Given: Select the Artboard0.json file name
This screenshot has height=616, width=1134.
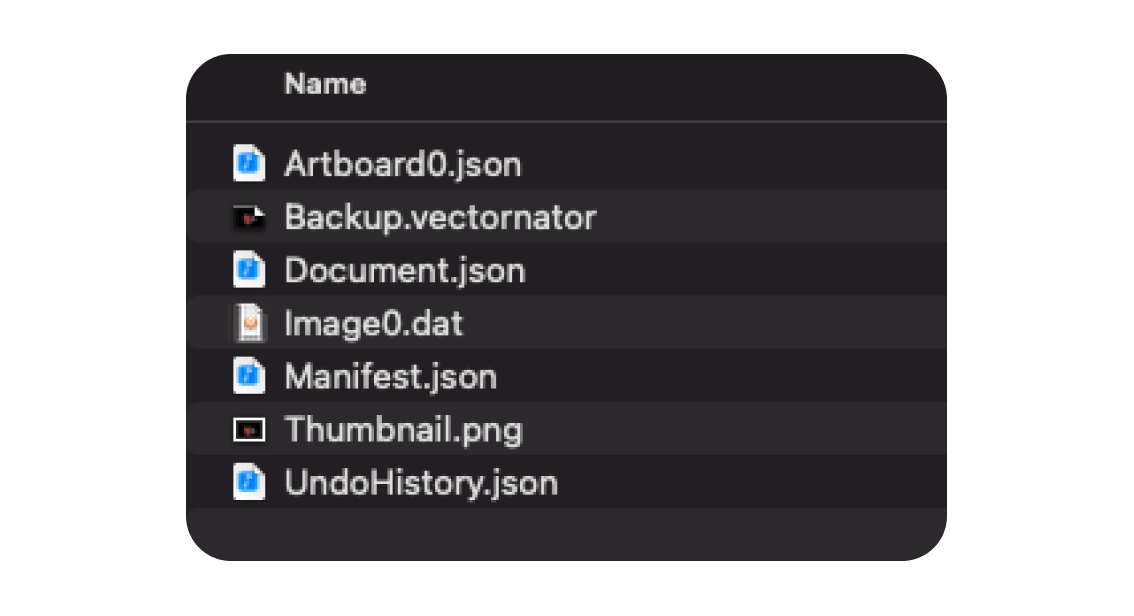Looking at the screenshot, I should pos(402,163).
